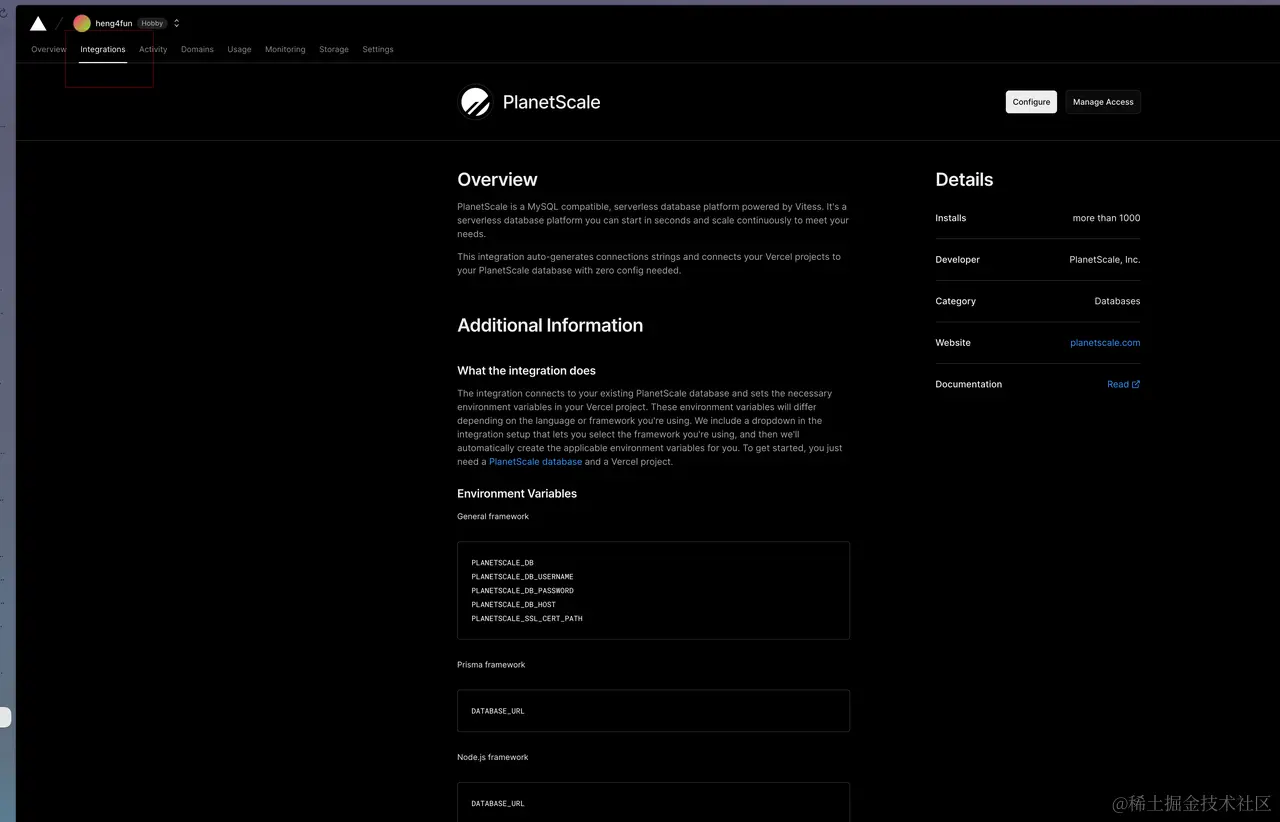Click the Overview section heading
The width and height of the screenshot is (1280, 822).
(497, 180)
